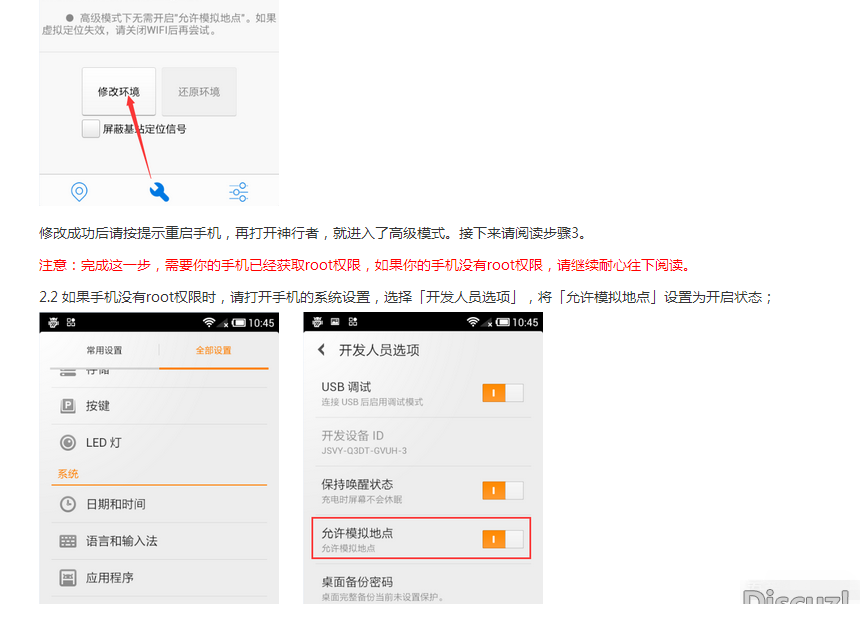The height and width of the screenshot is (627, 866).
Task: Open 应用程序 settings
Action: pos(159,578)
